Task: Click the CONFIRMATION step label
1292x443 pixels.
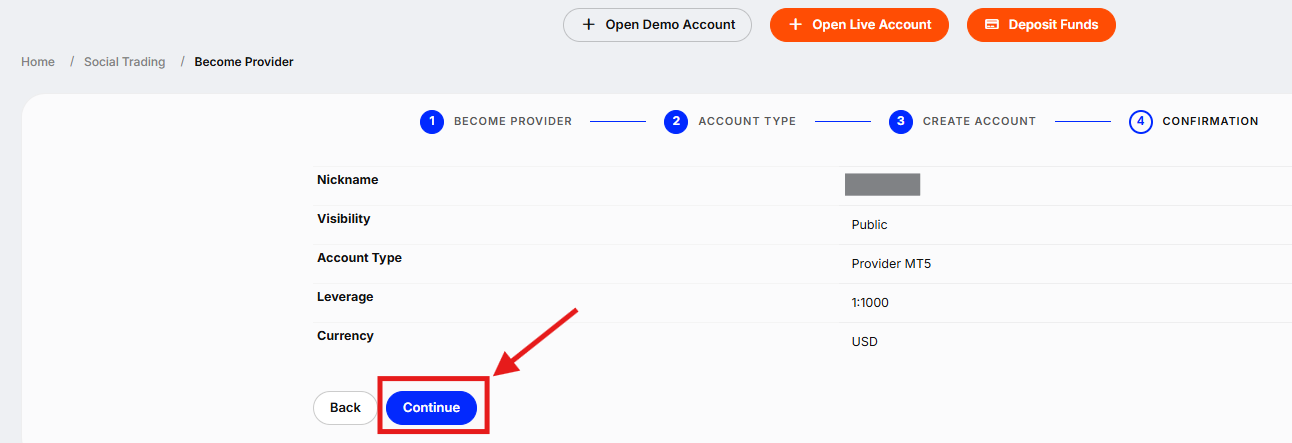Action: pyautogui.click(x=1210, y=122)
